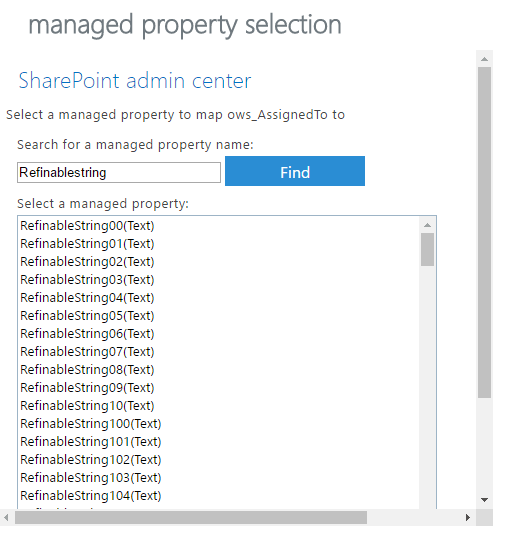Choose RefinableString07(Text) entry
This screenshot has width=520, height=533.
click(x=87, y=352)
